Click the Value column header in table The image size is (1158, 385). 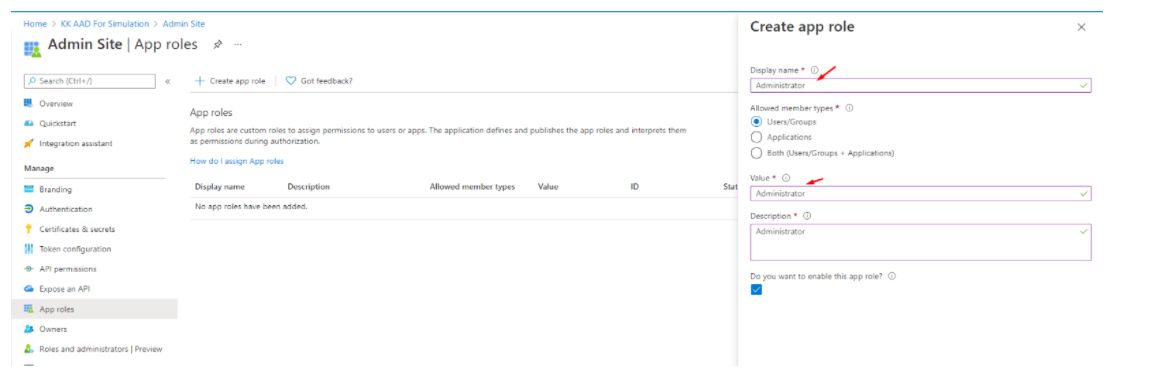coord(547,187)
